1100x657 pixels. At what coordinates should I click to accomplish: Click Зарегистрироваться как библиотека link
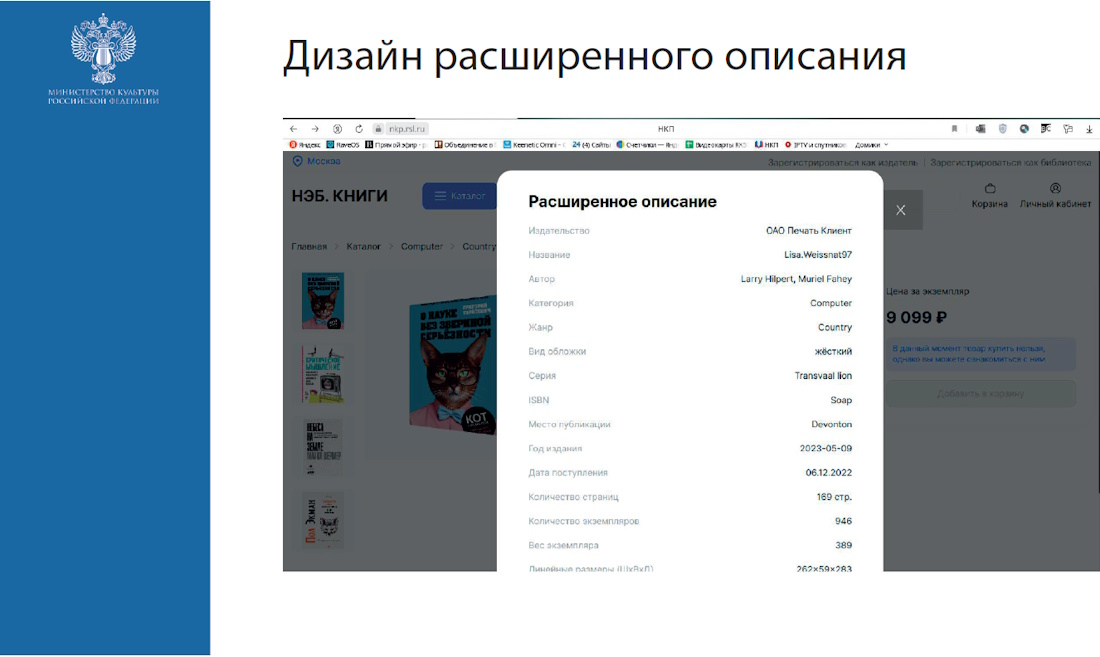(1011, 162)
